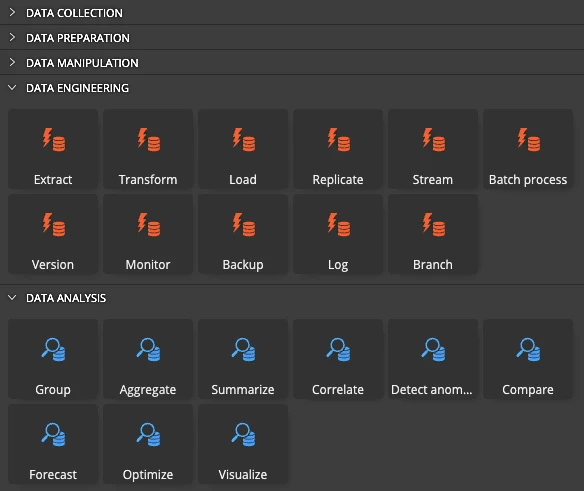
Task: Click the DATA MANIPULATION header text
Action: 82,63
